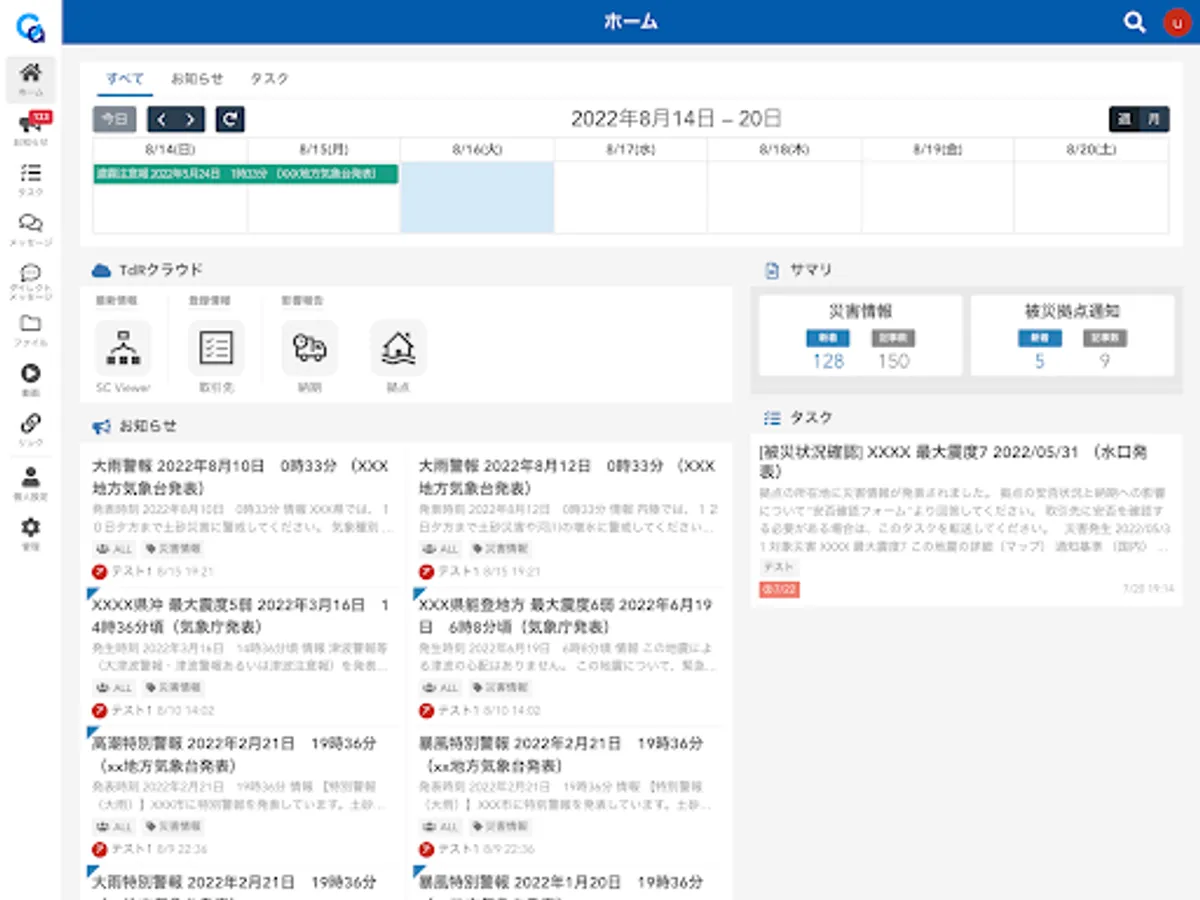
Task: Click the タスク section heading on right
Action: 811,417
